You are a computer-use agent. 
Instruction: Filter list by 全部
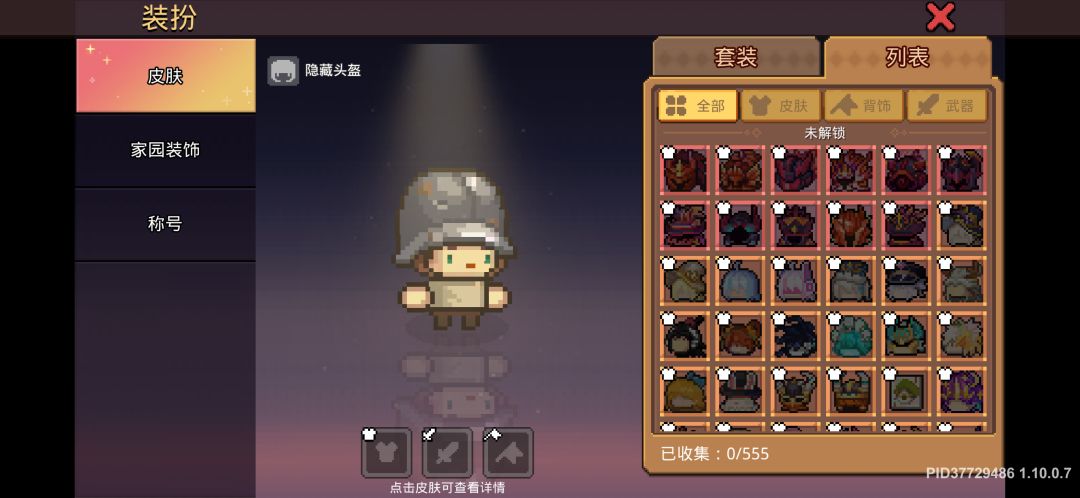click(x=698, y=106)
